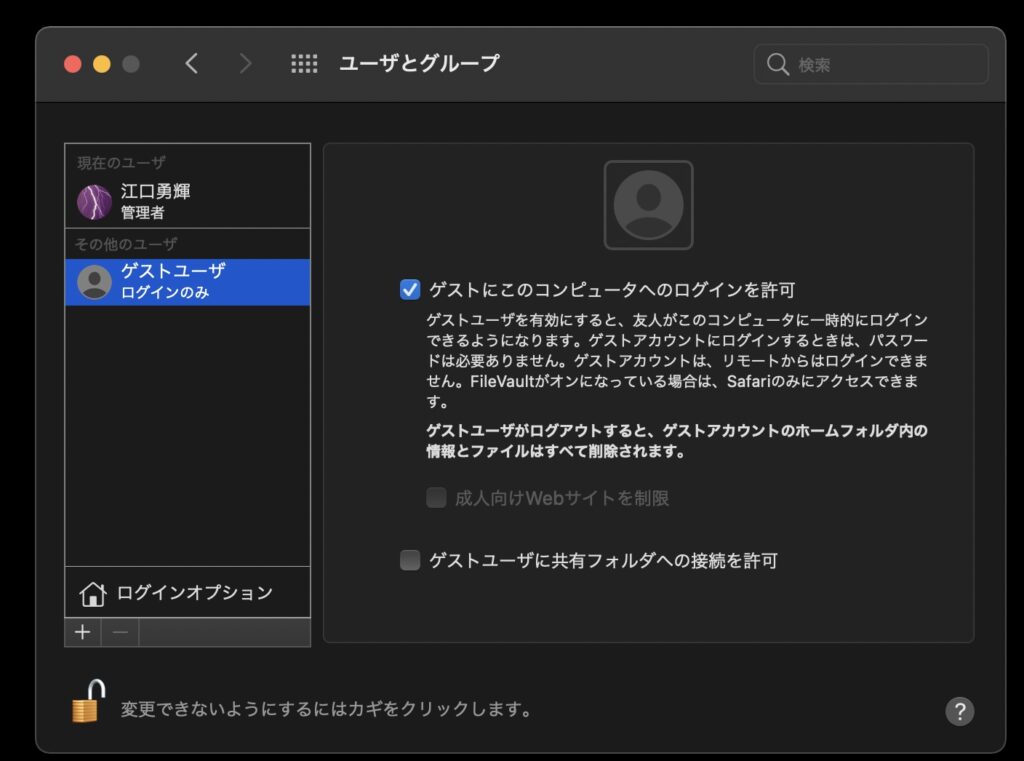Click the purple avatar of 江口勇輝
This screenshot has height=761, width=1024.
pos(94,202)
